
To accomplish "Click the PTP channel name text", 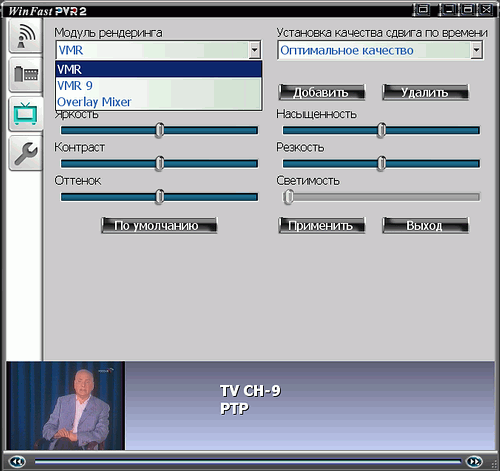I will (x=234, y=409).
